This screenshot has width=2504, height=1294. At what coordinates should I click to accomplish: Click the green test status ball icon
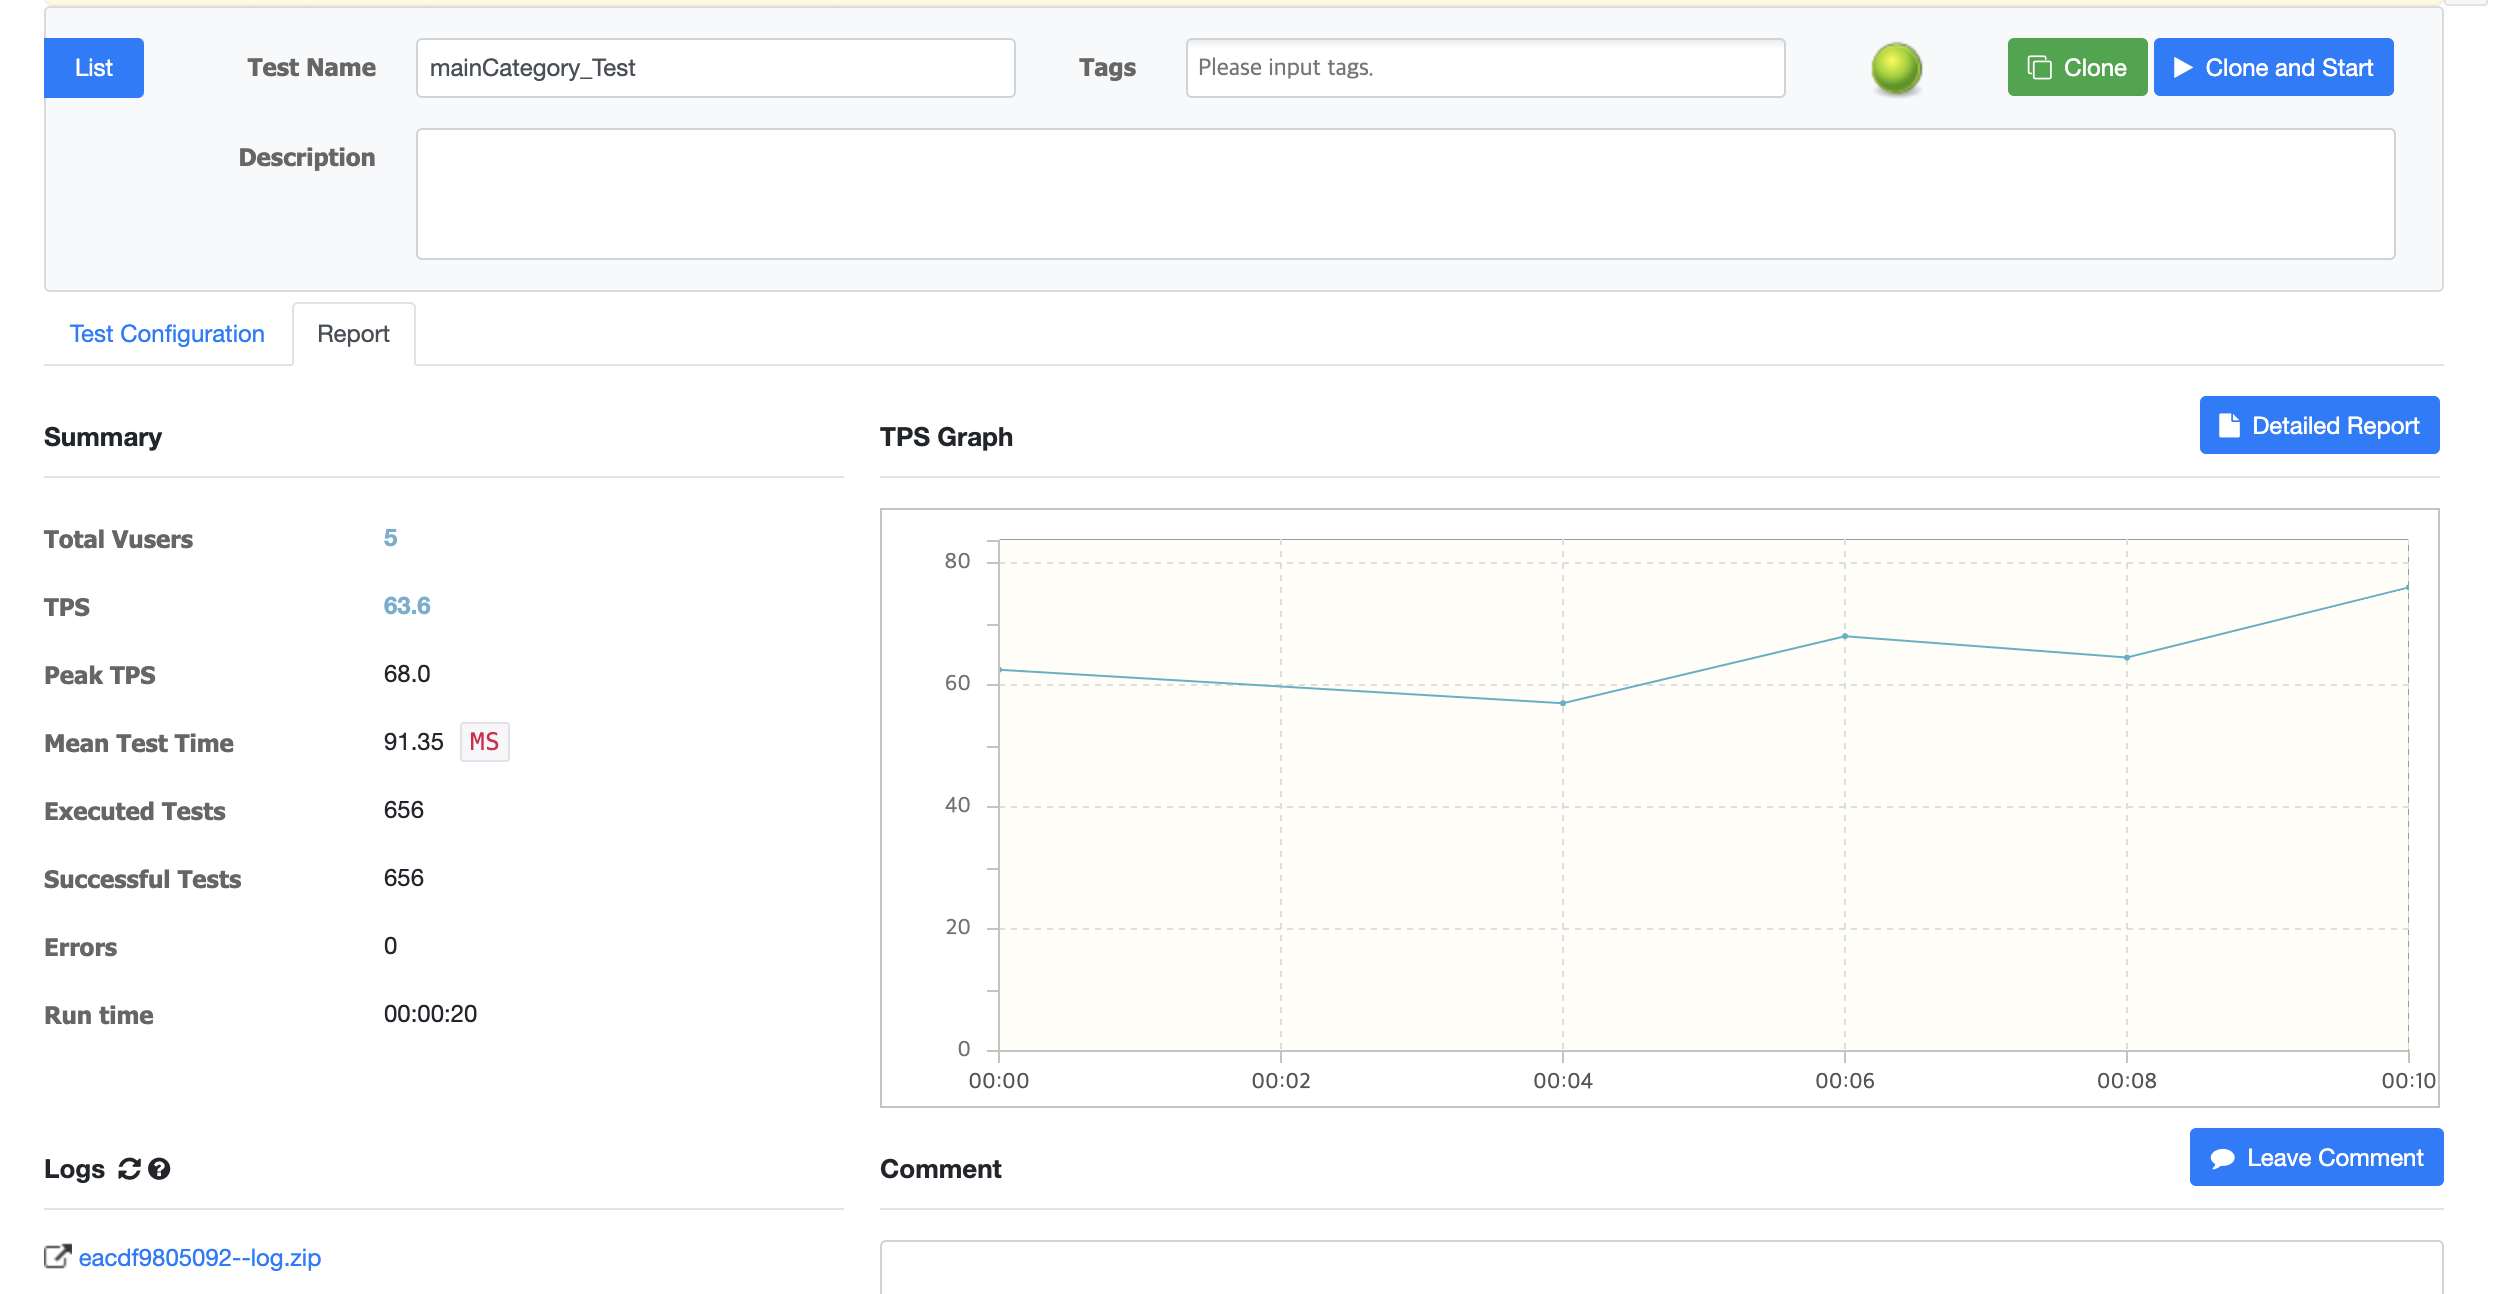1896,68
